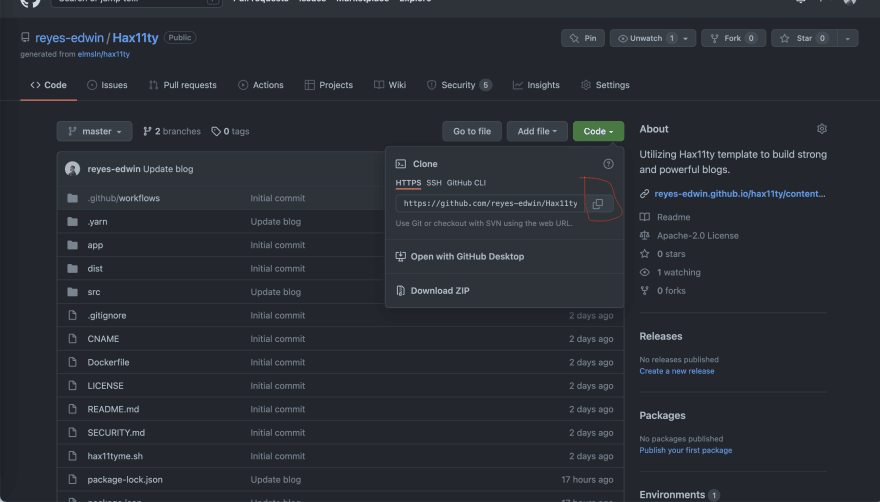Pin the repository
The width and height of the screenshot is (880, 502).
click(x=583, y=38)
